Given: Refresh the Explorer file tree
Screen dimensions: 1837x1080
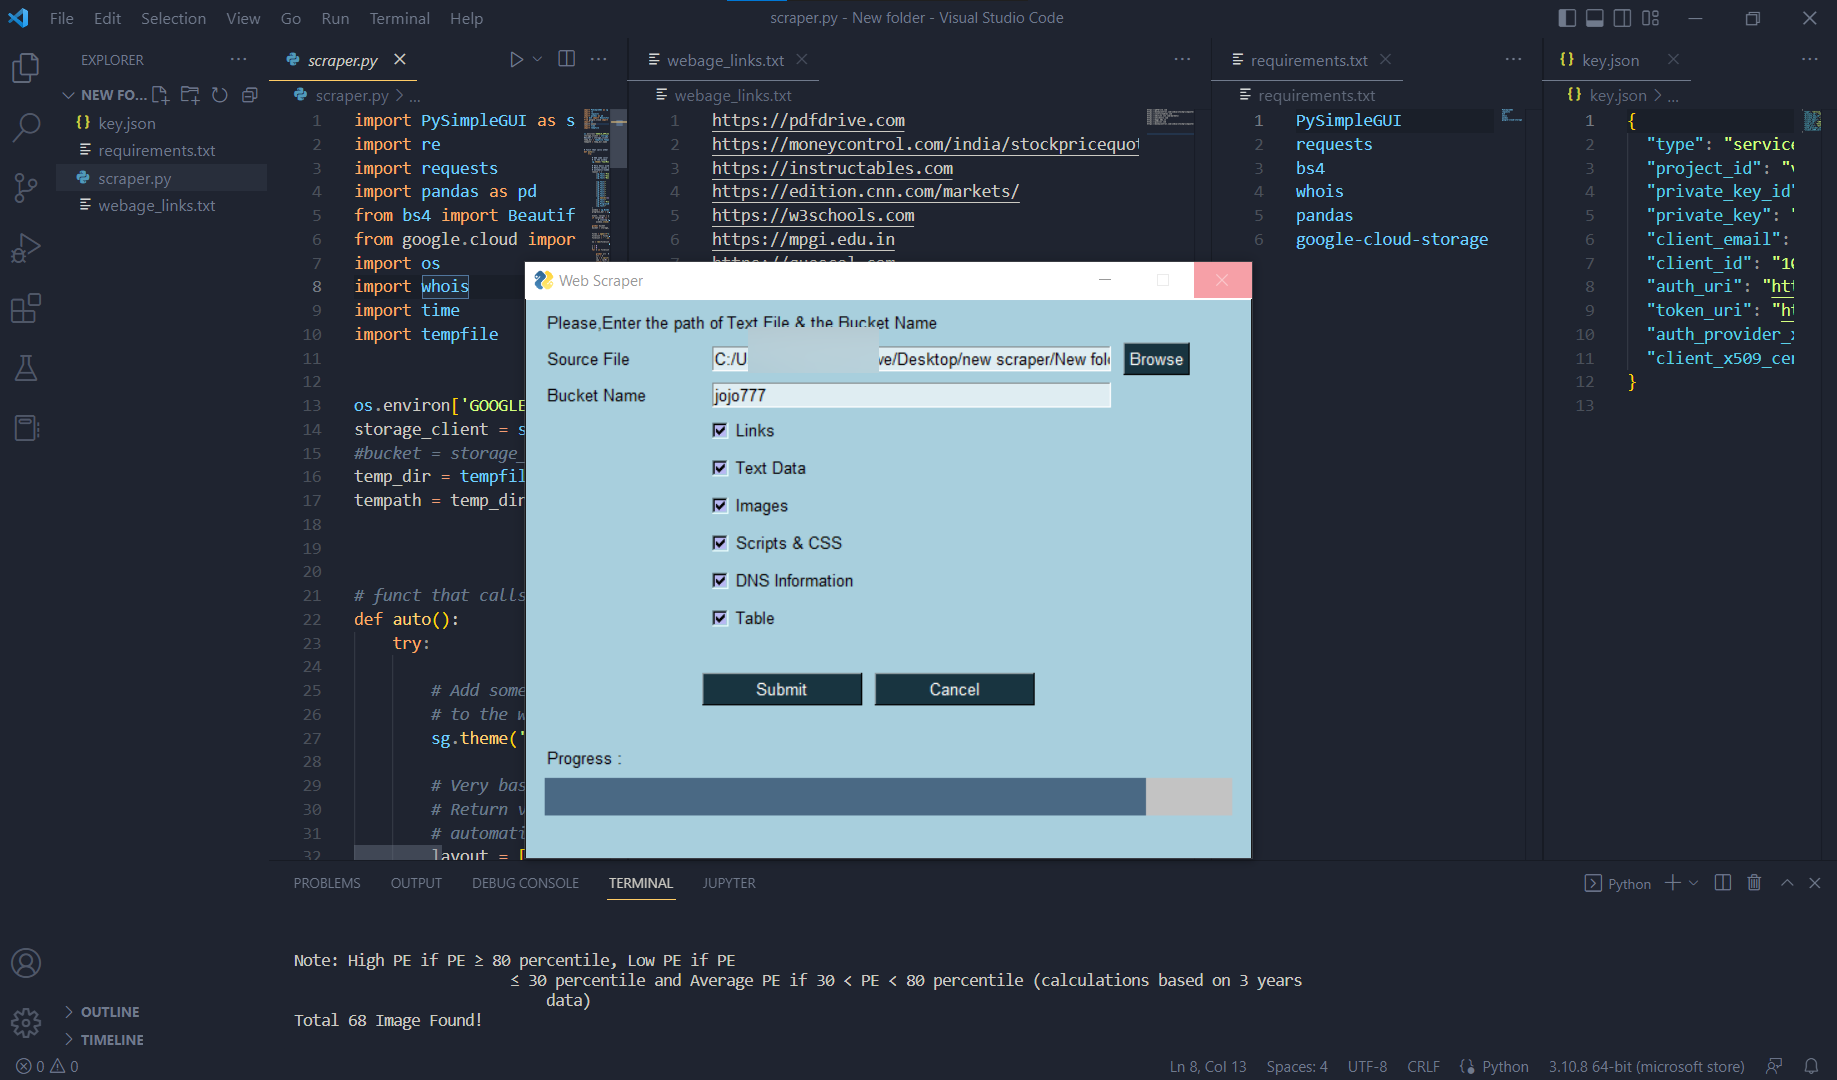Looking at the screenshot, I should click(x=220, y=95).
